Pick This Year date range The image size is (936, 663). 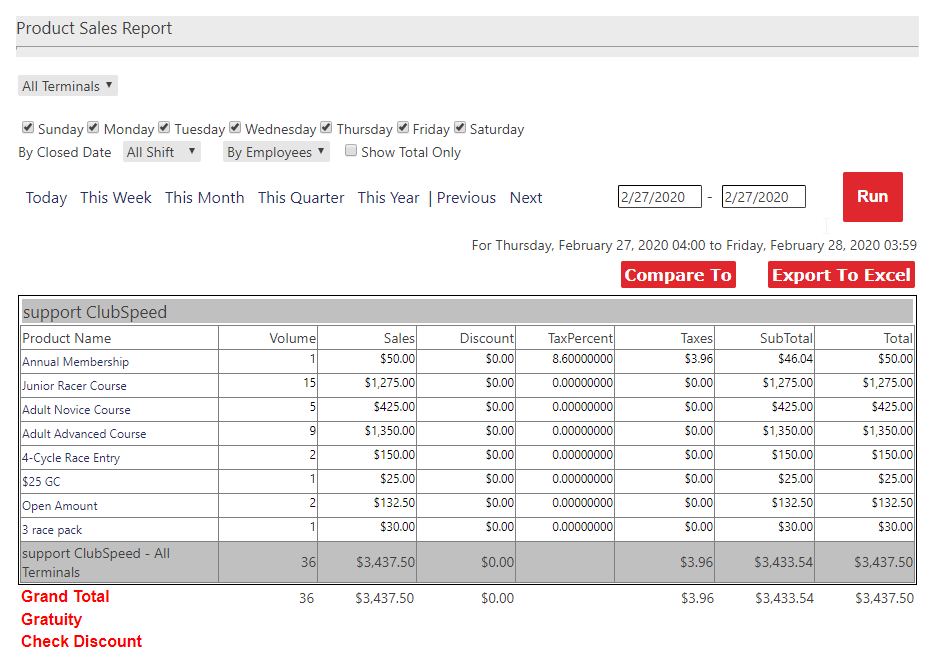pos(389,198)
